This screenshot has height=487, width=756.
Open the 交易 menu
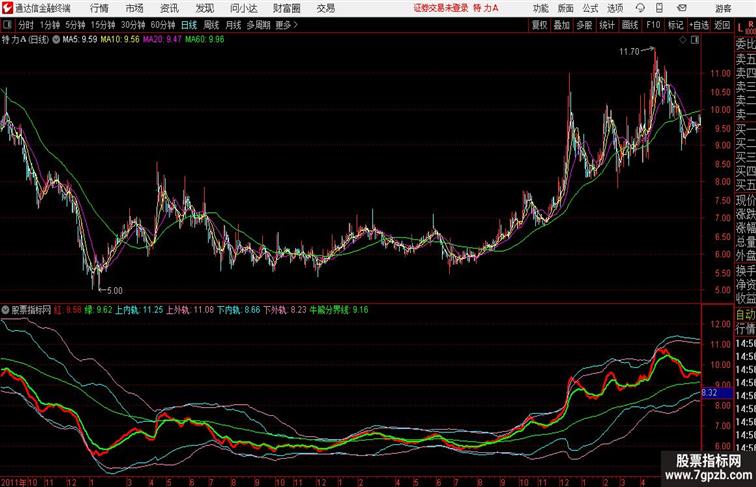pyautogui.click(x=325, y=8)
